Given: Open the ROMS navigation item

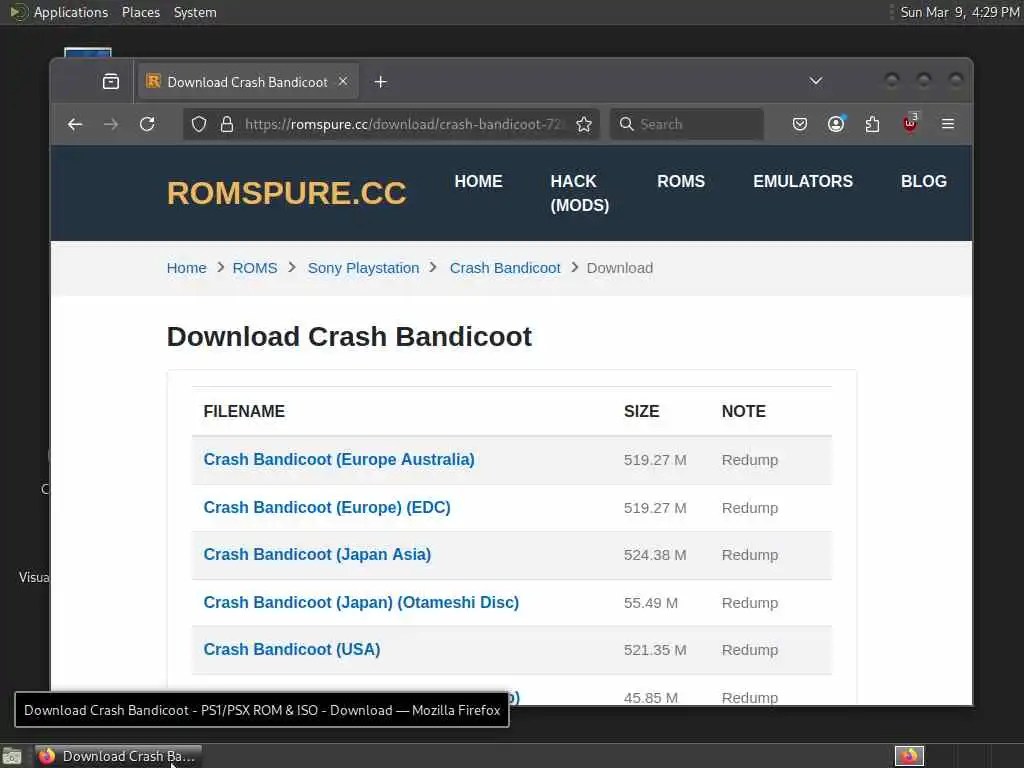Looking at the screenshot, I should click(x=681, y=182).
